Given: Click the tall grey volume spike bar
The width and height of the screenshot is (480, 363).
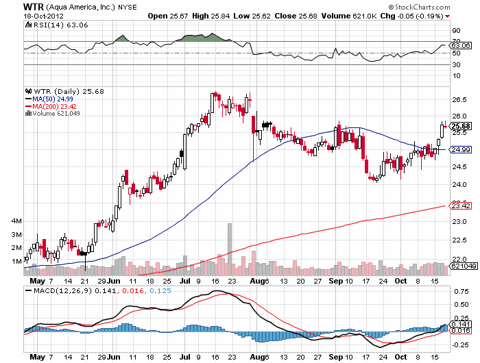Looking at the screenshot, I should coord(230,249).
